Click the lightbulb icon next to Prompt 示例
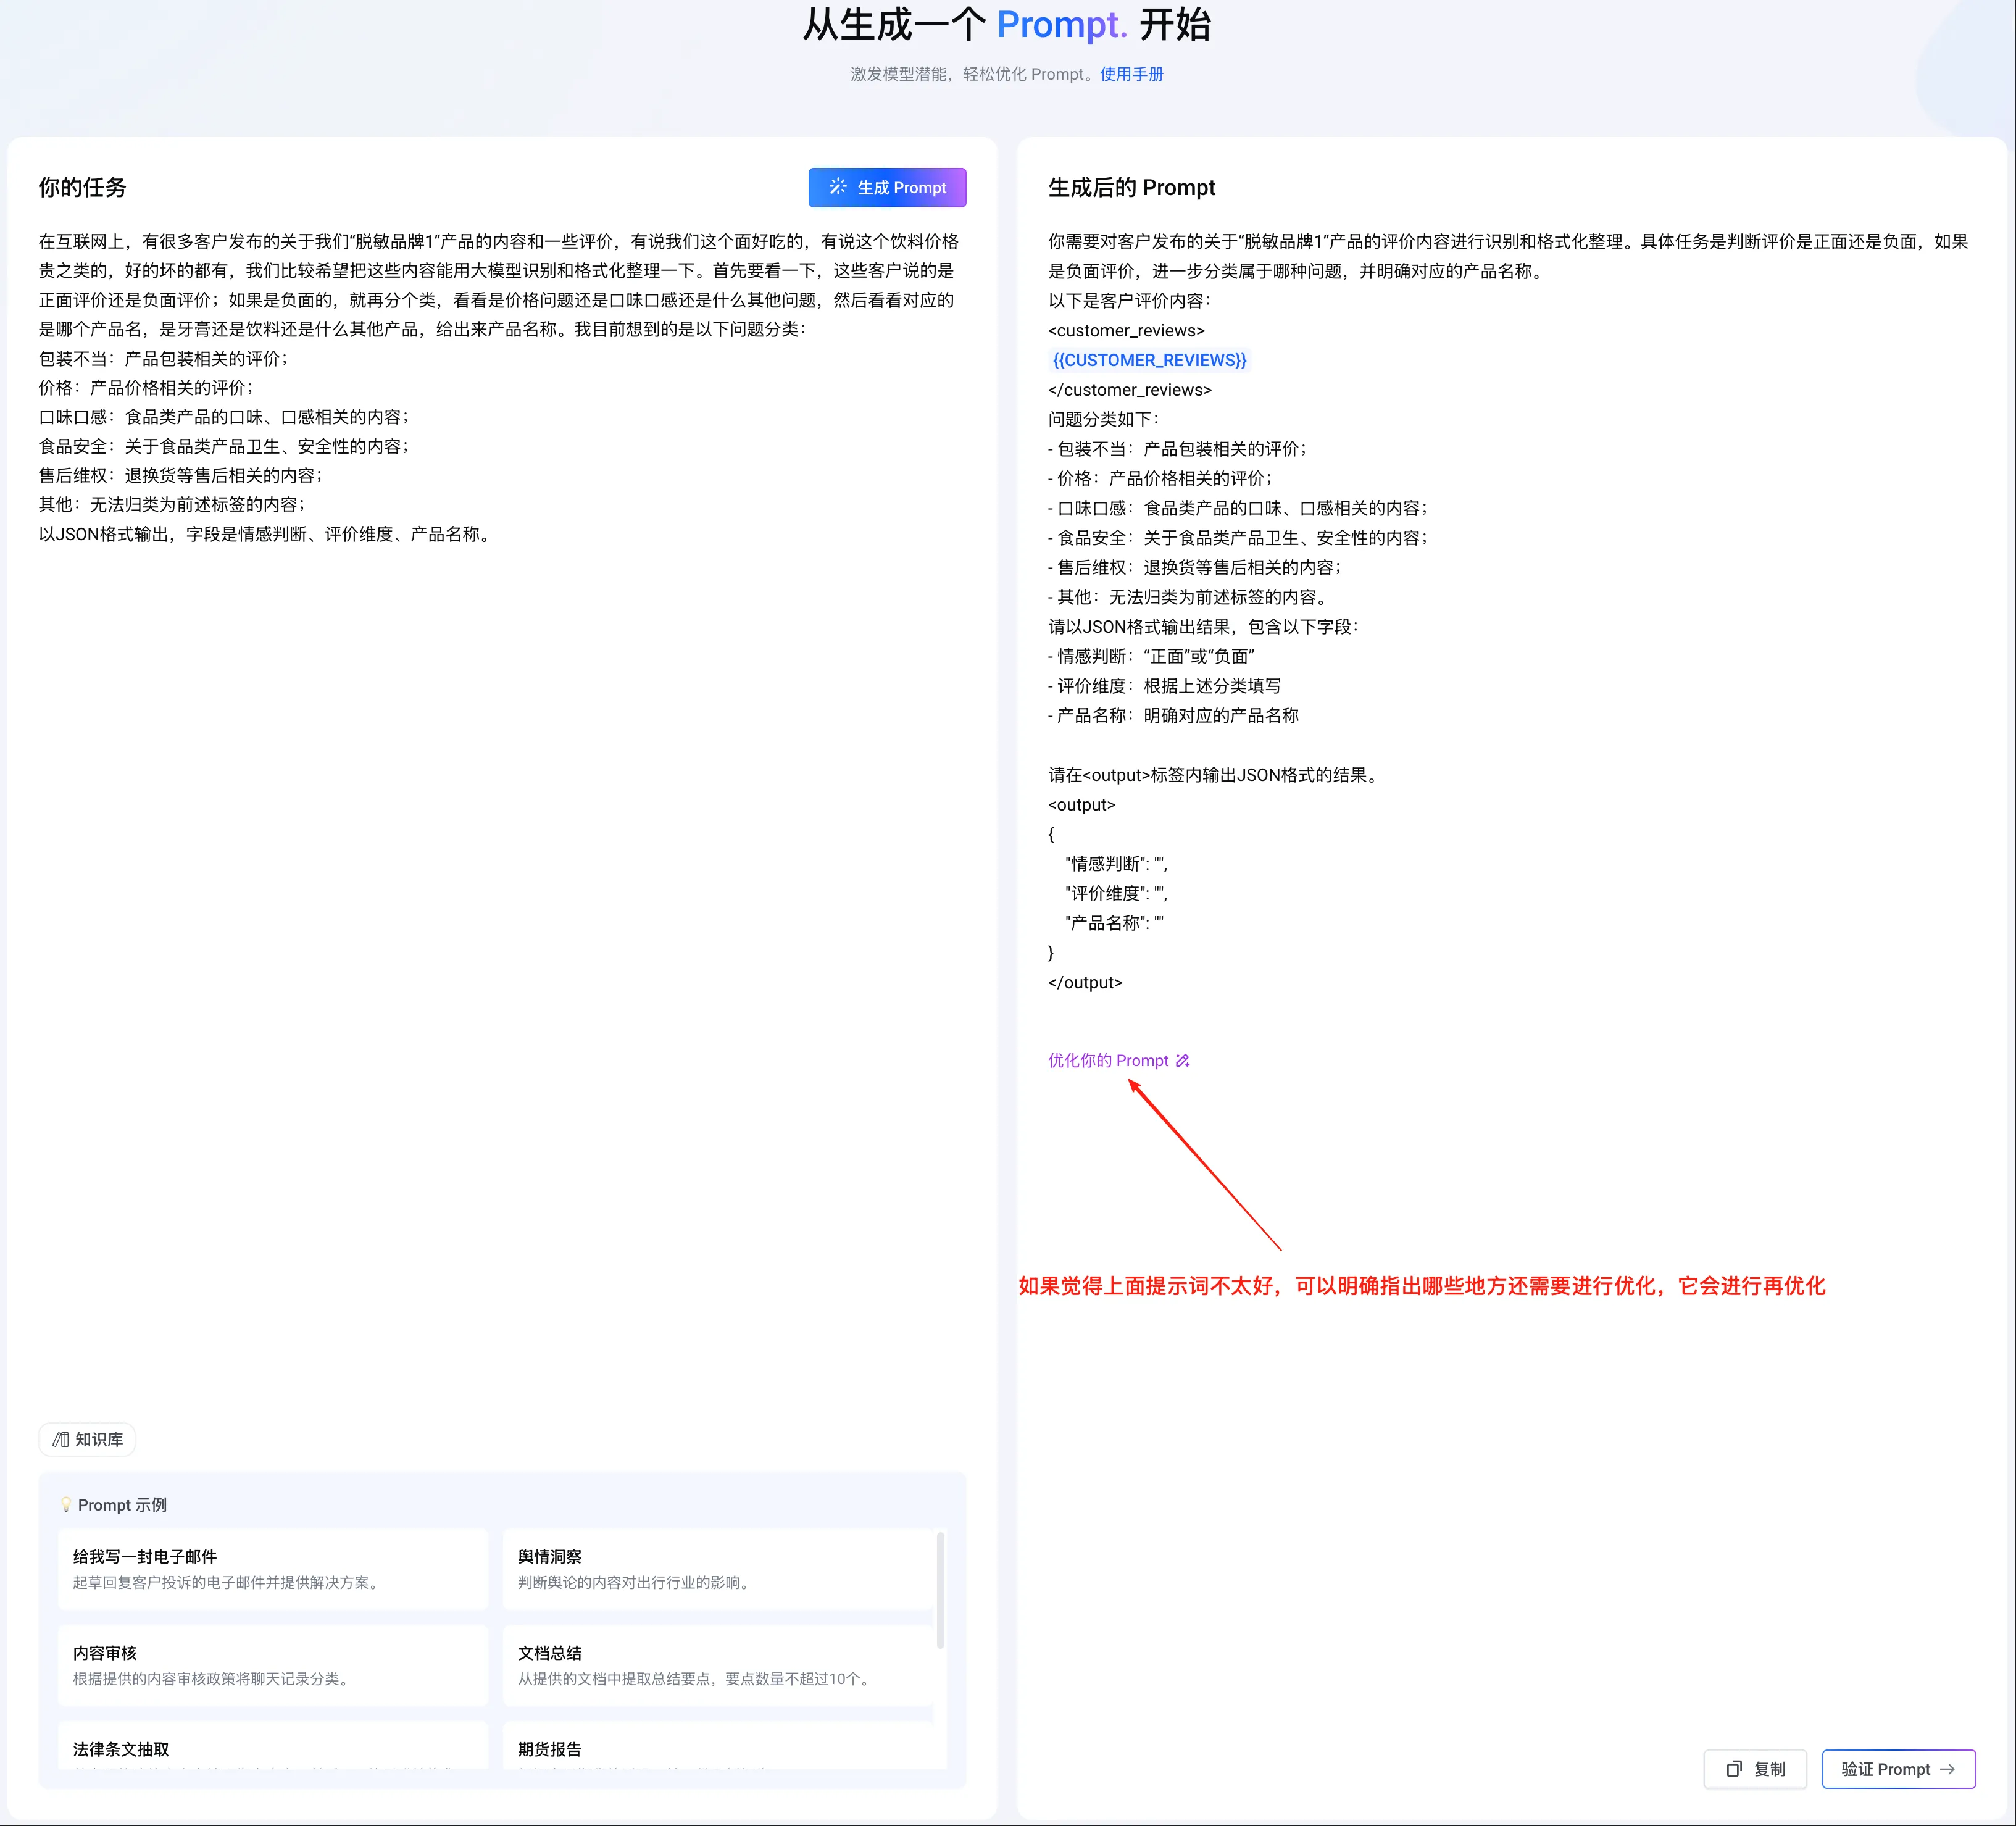The width and height of the screenshot is (2016, 1826). coord(66,1505)
